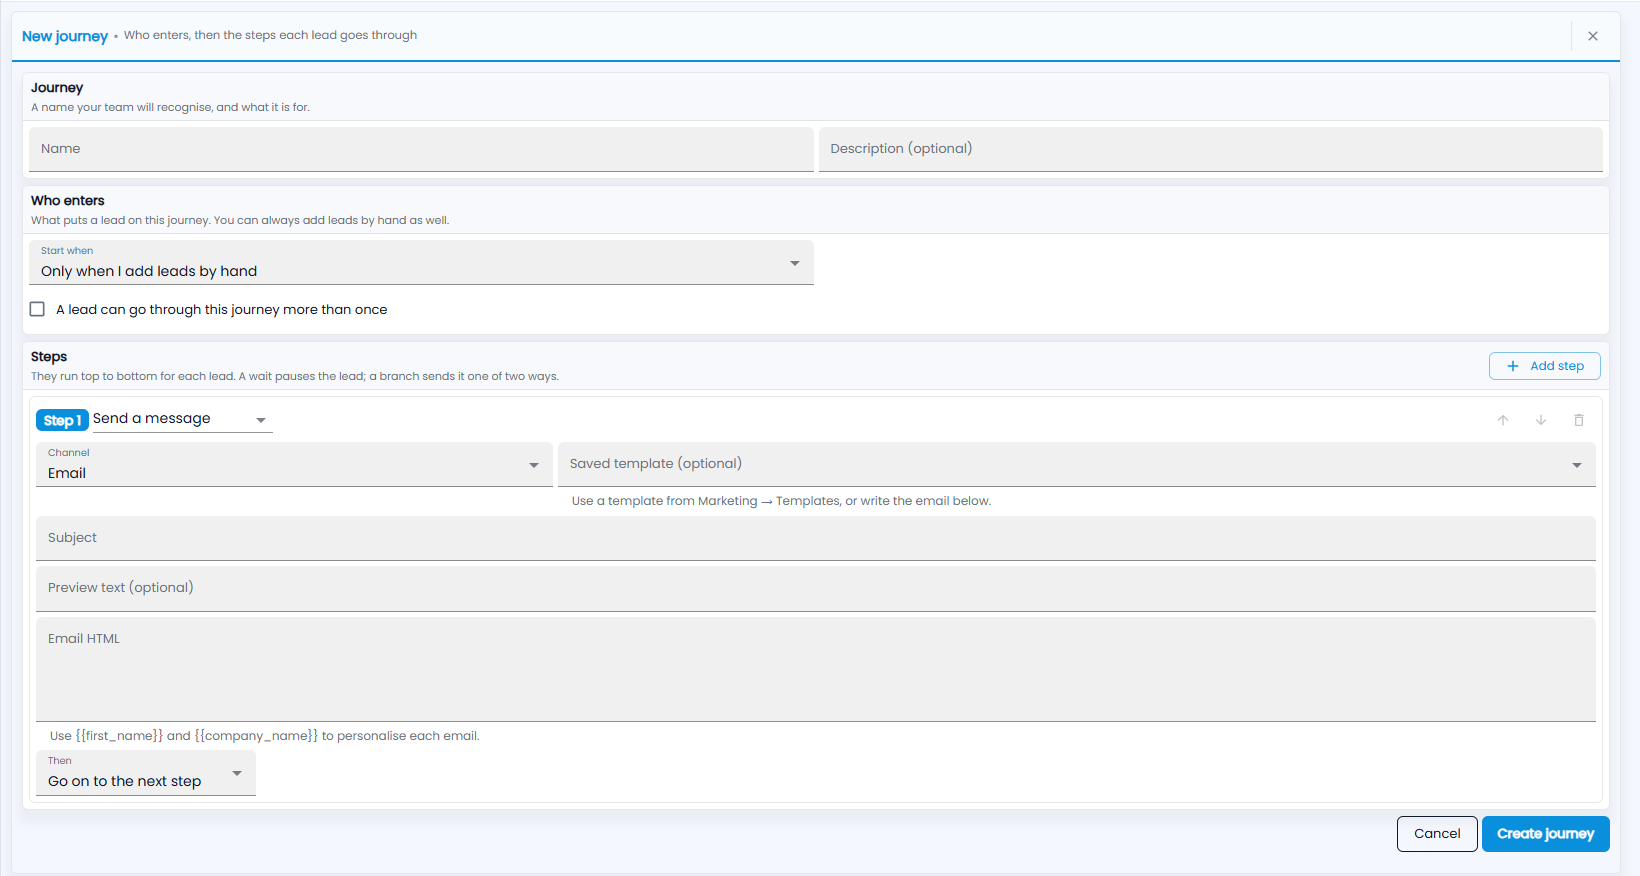Open the Start when dropdown
Screen dimensions: 1640x876
tap(421, 263)
